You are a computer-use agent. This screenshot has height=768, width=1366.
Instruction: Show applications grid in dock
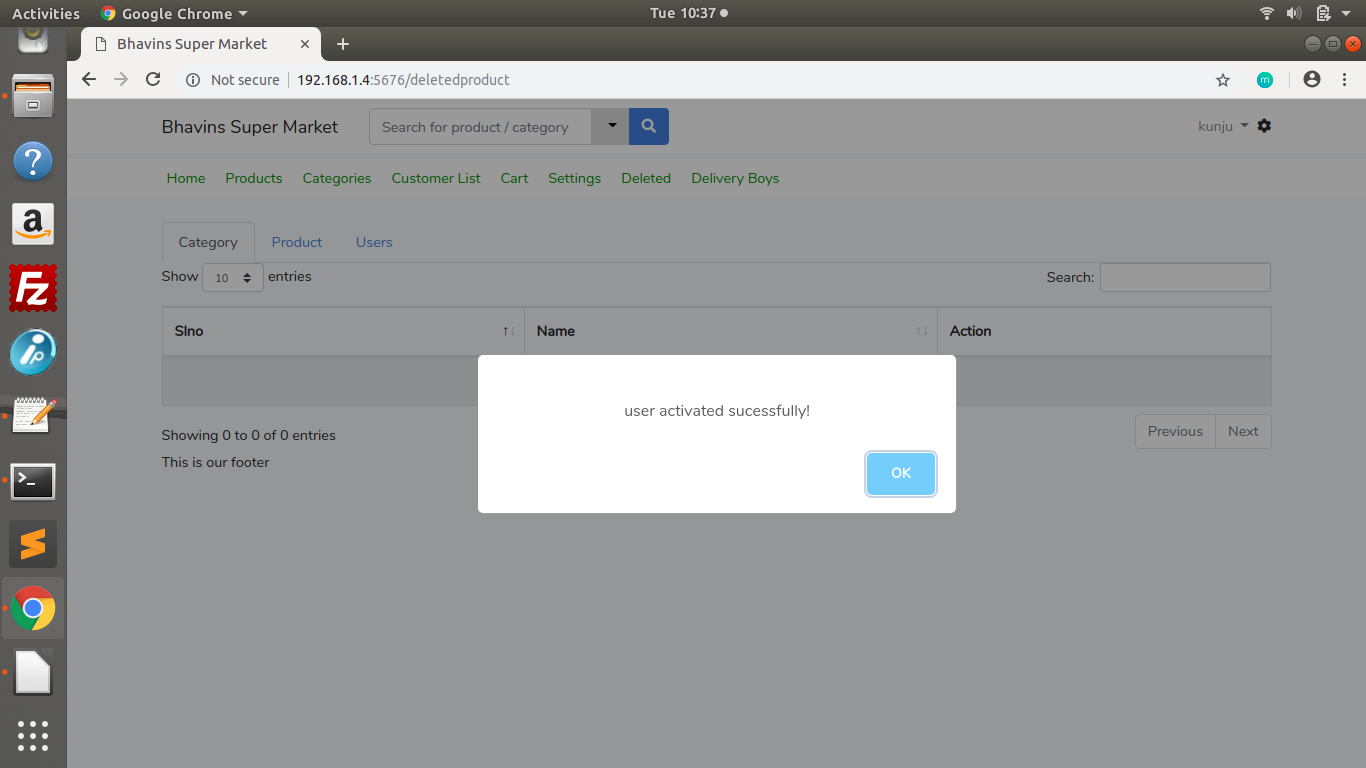(x=33, y=736)
